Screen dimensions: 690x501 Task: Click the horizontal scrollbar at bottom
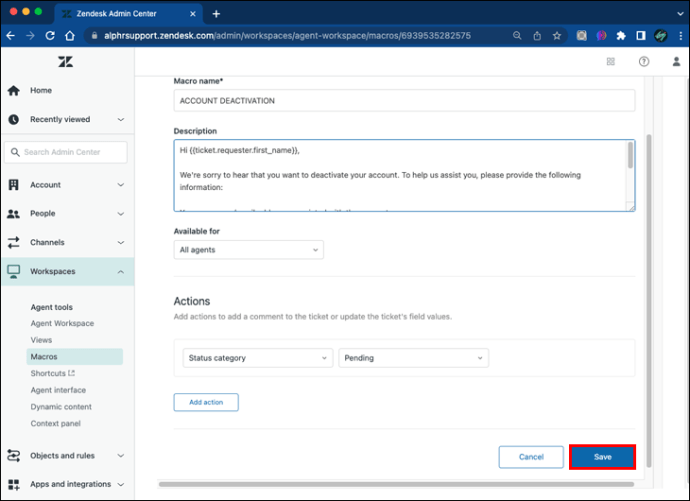pos(396,484)
